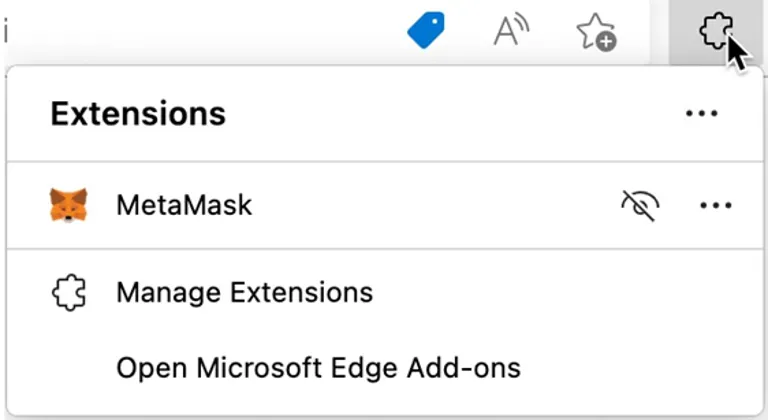Click blank space right of Manage Extensions
Viewport: 768px width, 420px height.
tap(563, 293)
